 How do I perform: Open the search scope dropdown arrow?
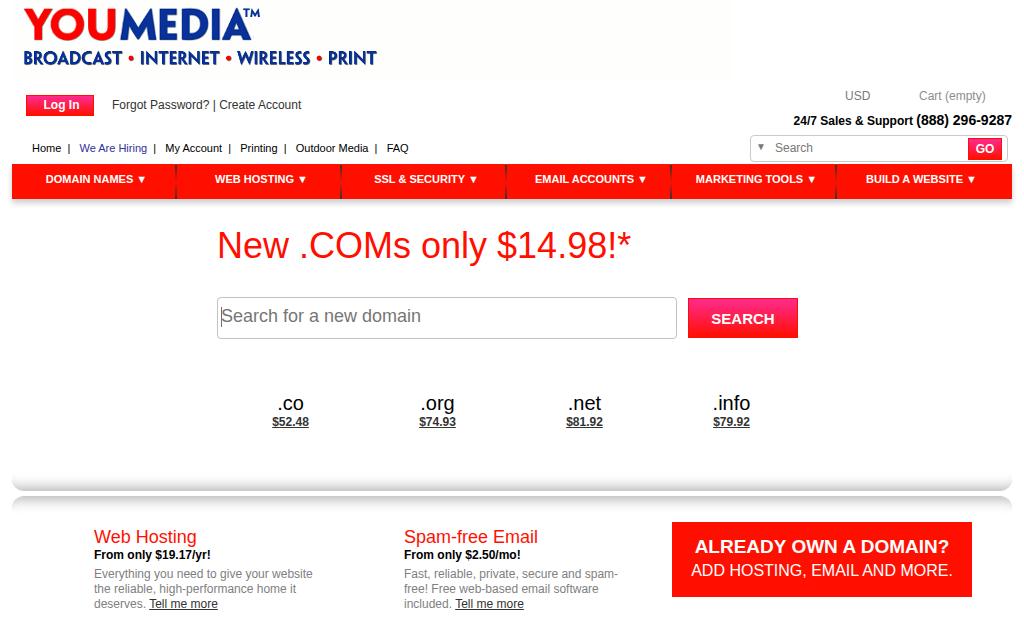coord(761,148)
